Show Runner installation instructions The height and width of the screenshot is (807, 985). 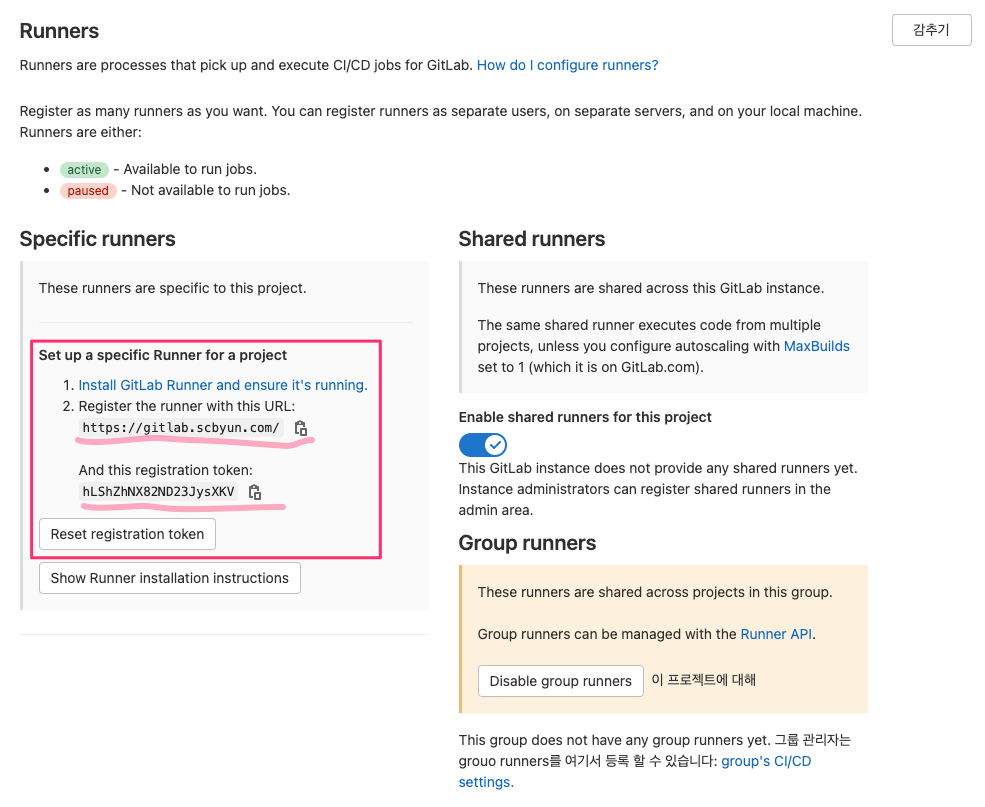[x=169, y=578]
